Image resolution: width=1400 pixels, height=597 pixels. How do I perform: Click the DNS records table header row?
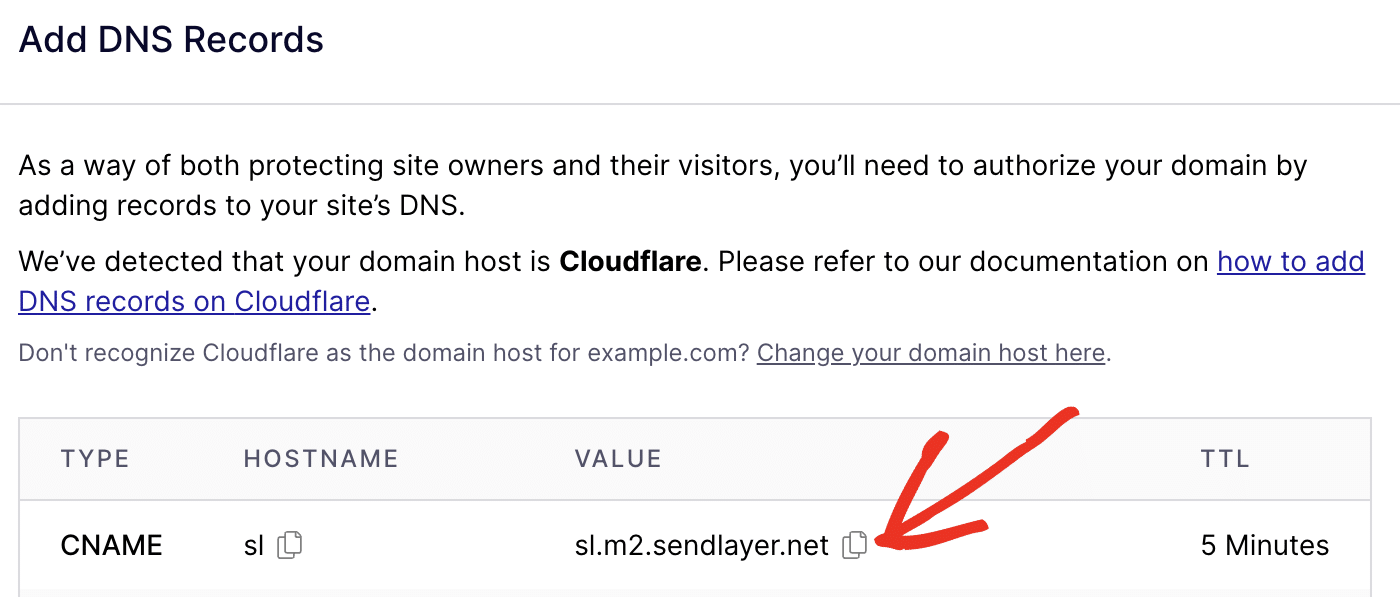click(x=700, y=459)
